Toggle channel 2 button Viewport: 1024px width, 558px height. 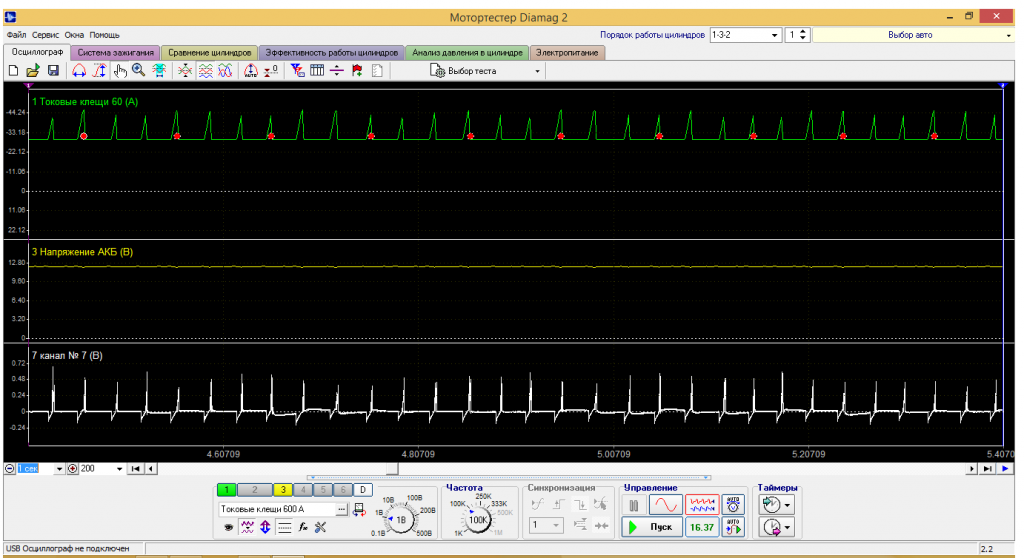point(255,489)
